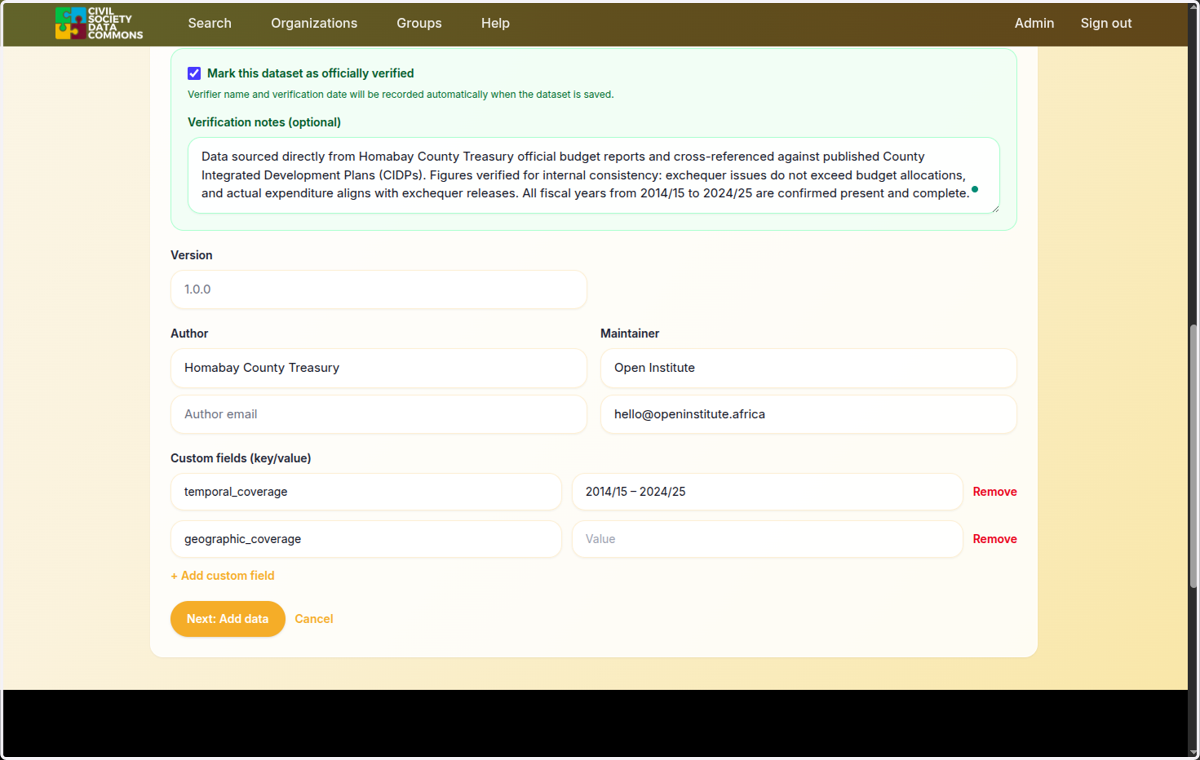Viewport: 1200px width, 760px height.
Task: Uncheck Mark this dataset as officially verified
Action: (x=194, y=73)
